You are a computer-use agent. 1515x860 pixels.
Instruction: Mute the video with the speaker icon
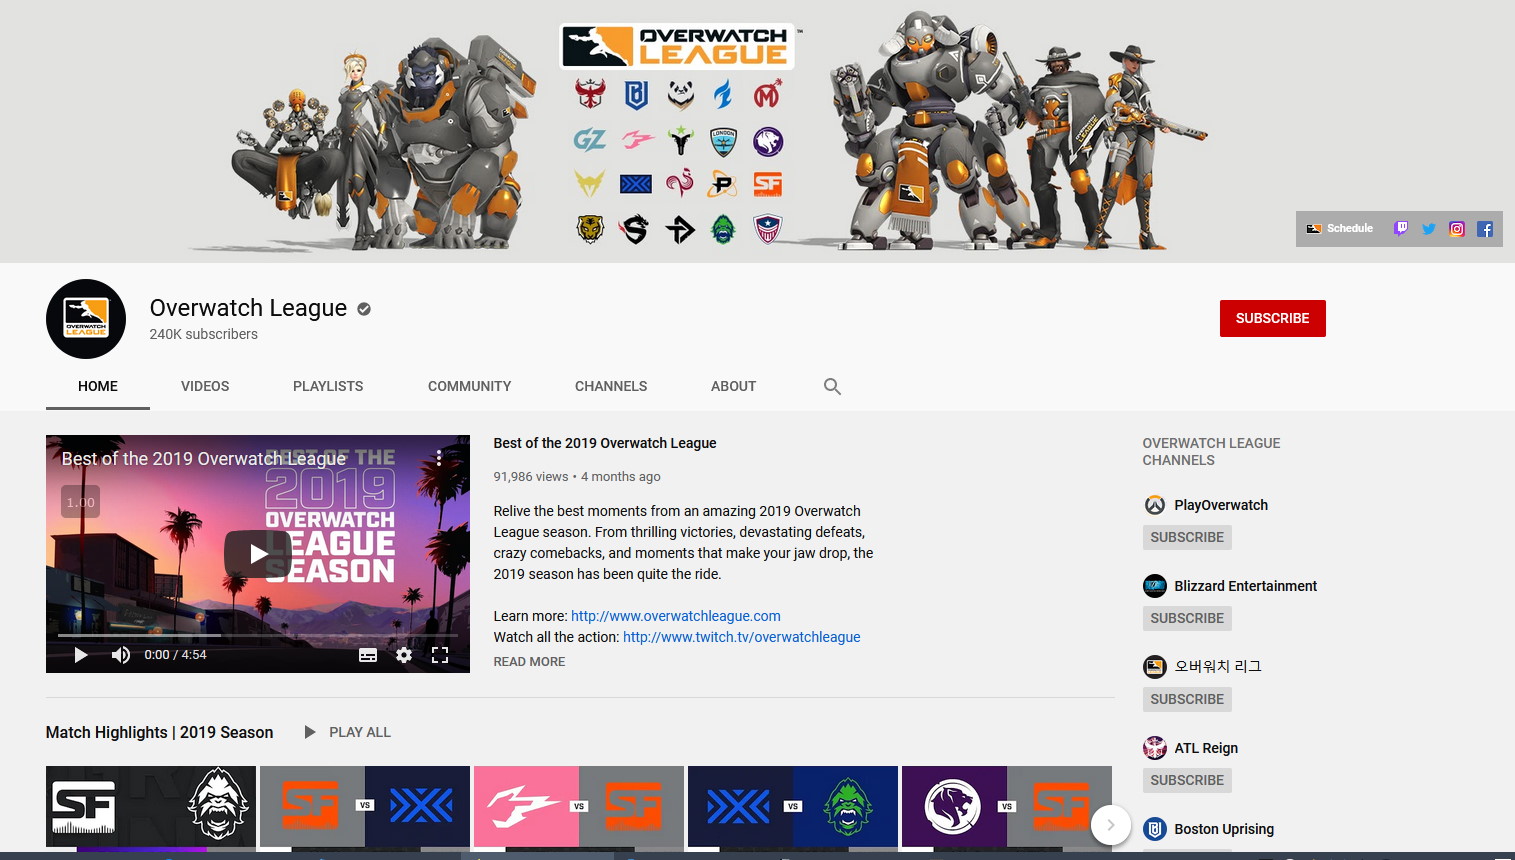click(121, 655)
